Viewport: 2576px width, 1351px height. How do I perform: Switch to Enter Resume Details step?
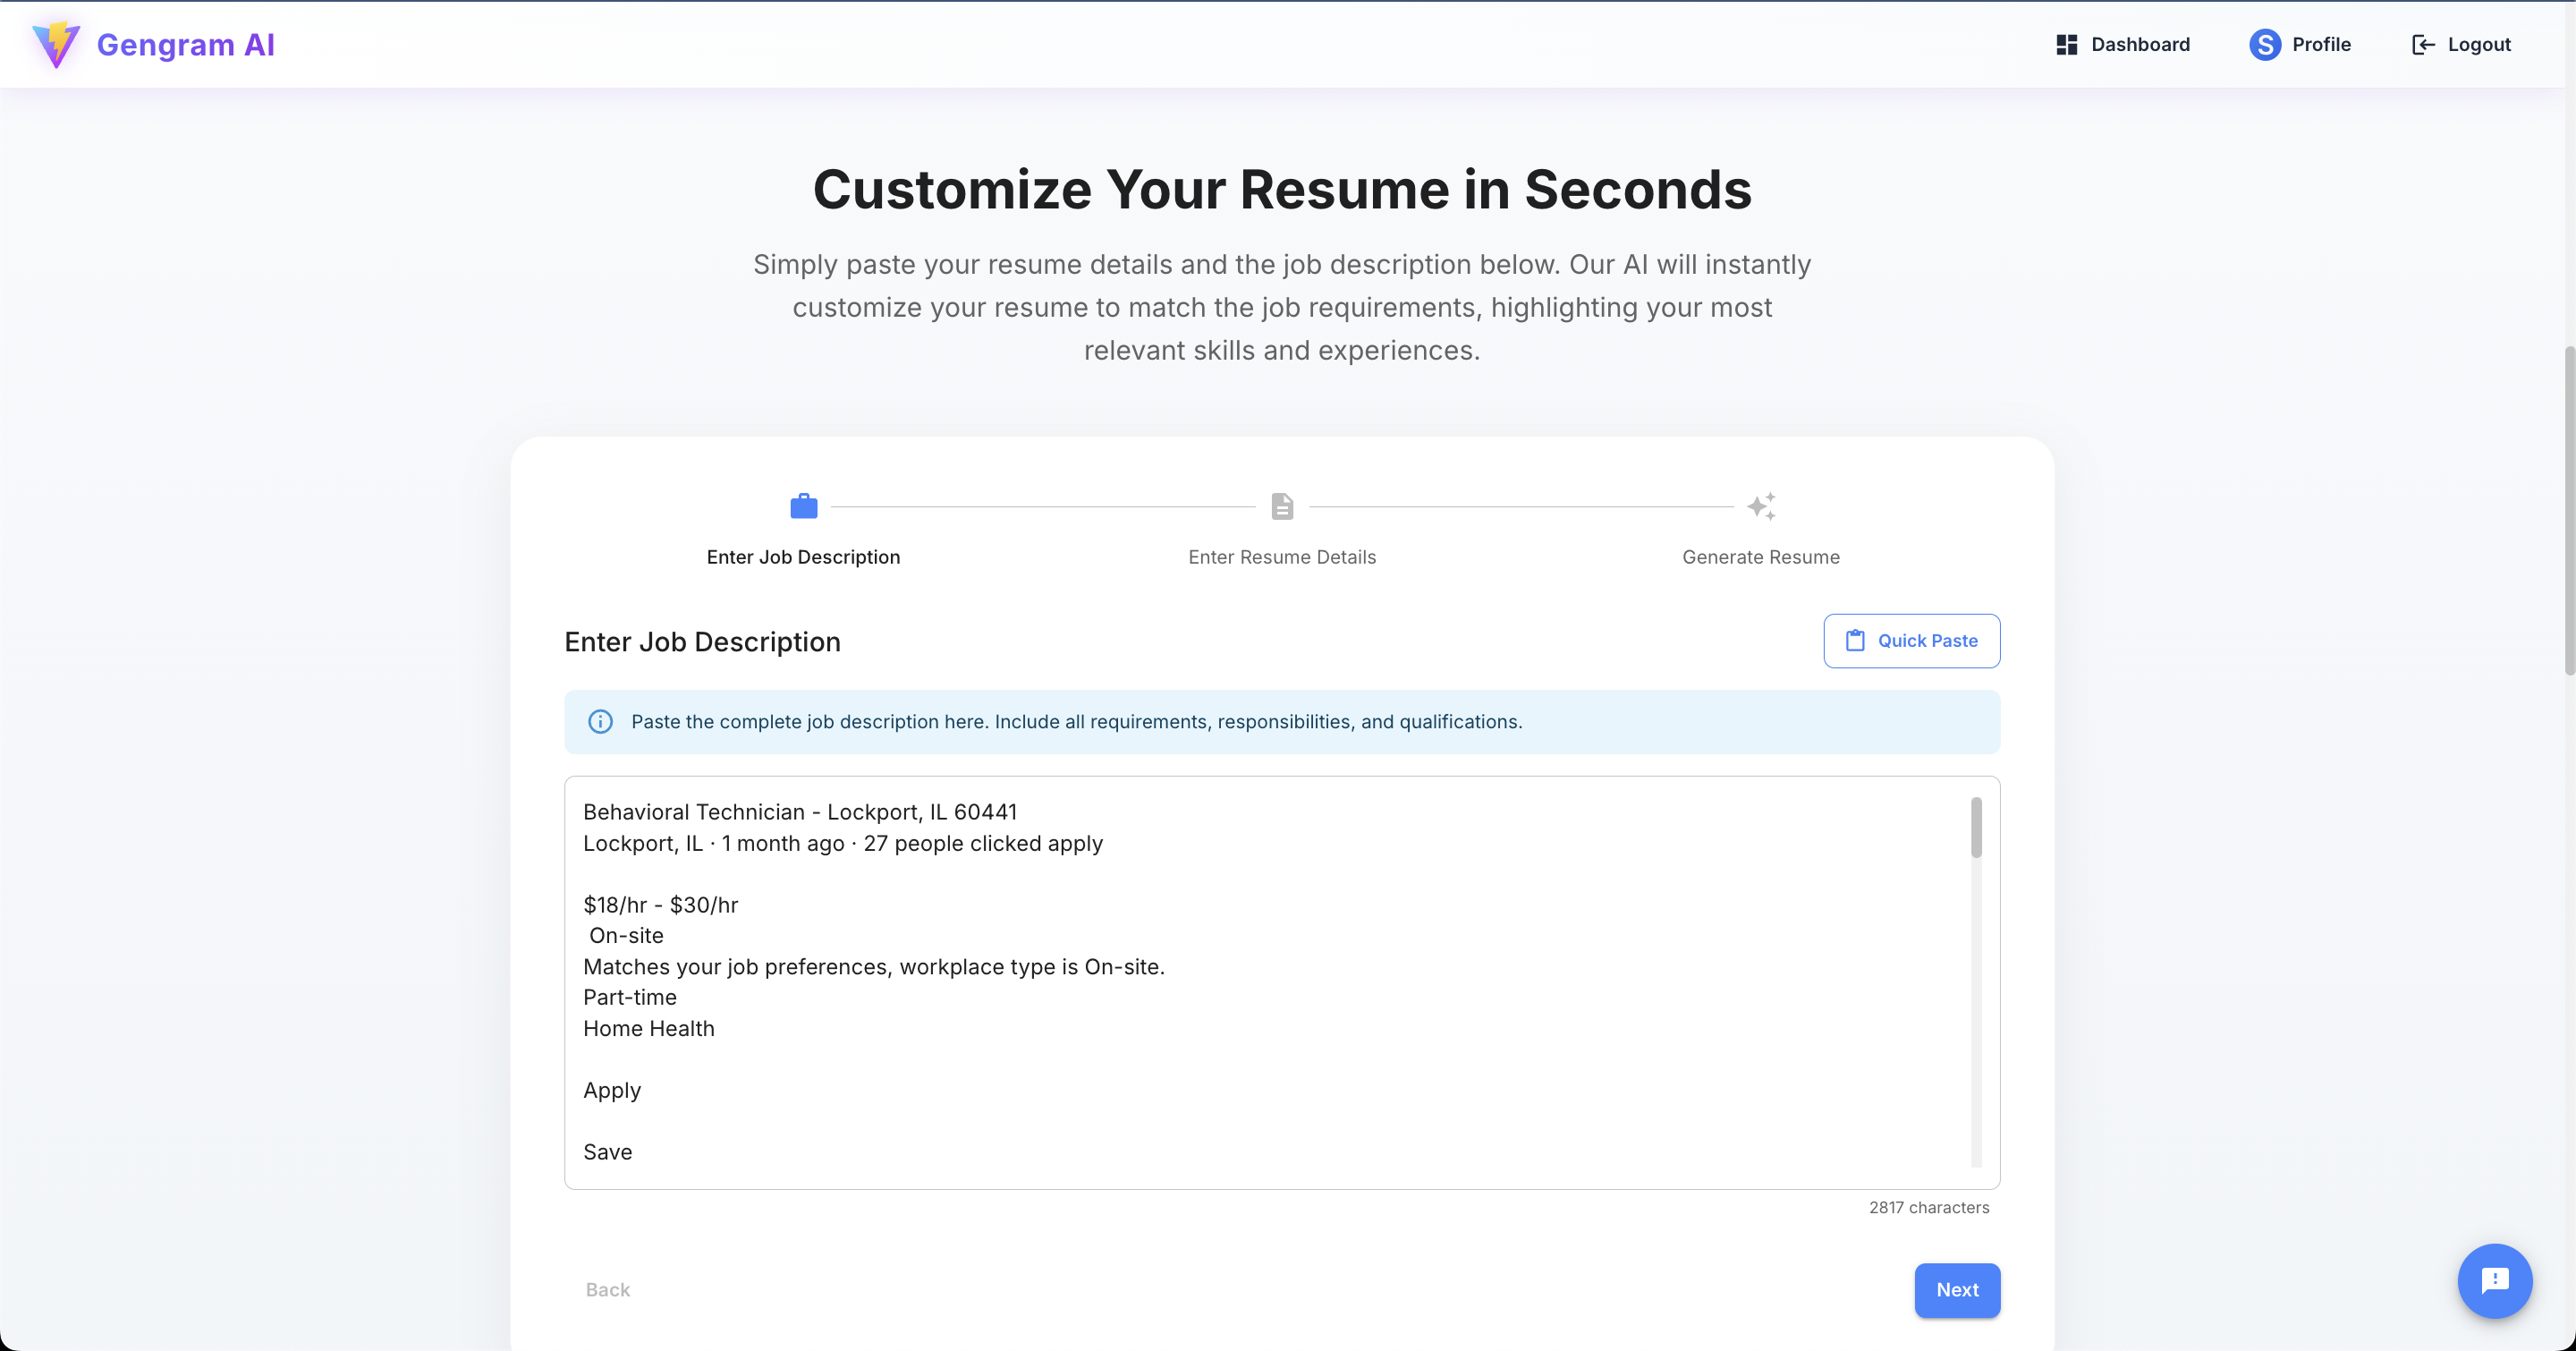click(x=1282, y=558)
